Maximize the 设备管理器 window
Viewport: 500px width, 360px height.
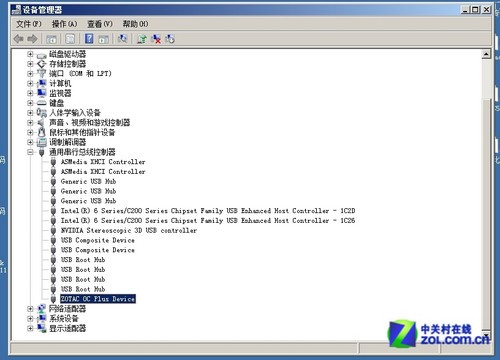pyautogui.click(x=476, y=10)
